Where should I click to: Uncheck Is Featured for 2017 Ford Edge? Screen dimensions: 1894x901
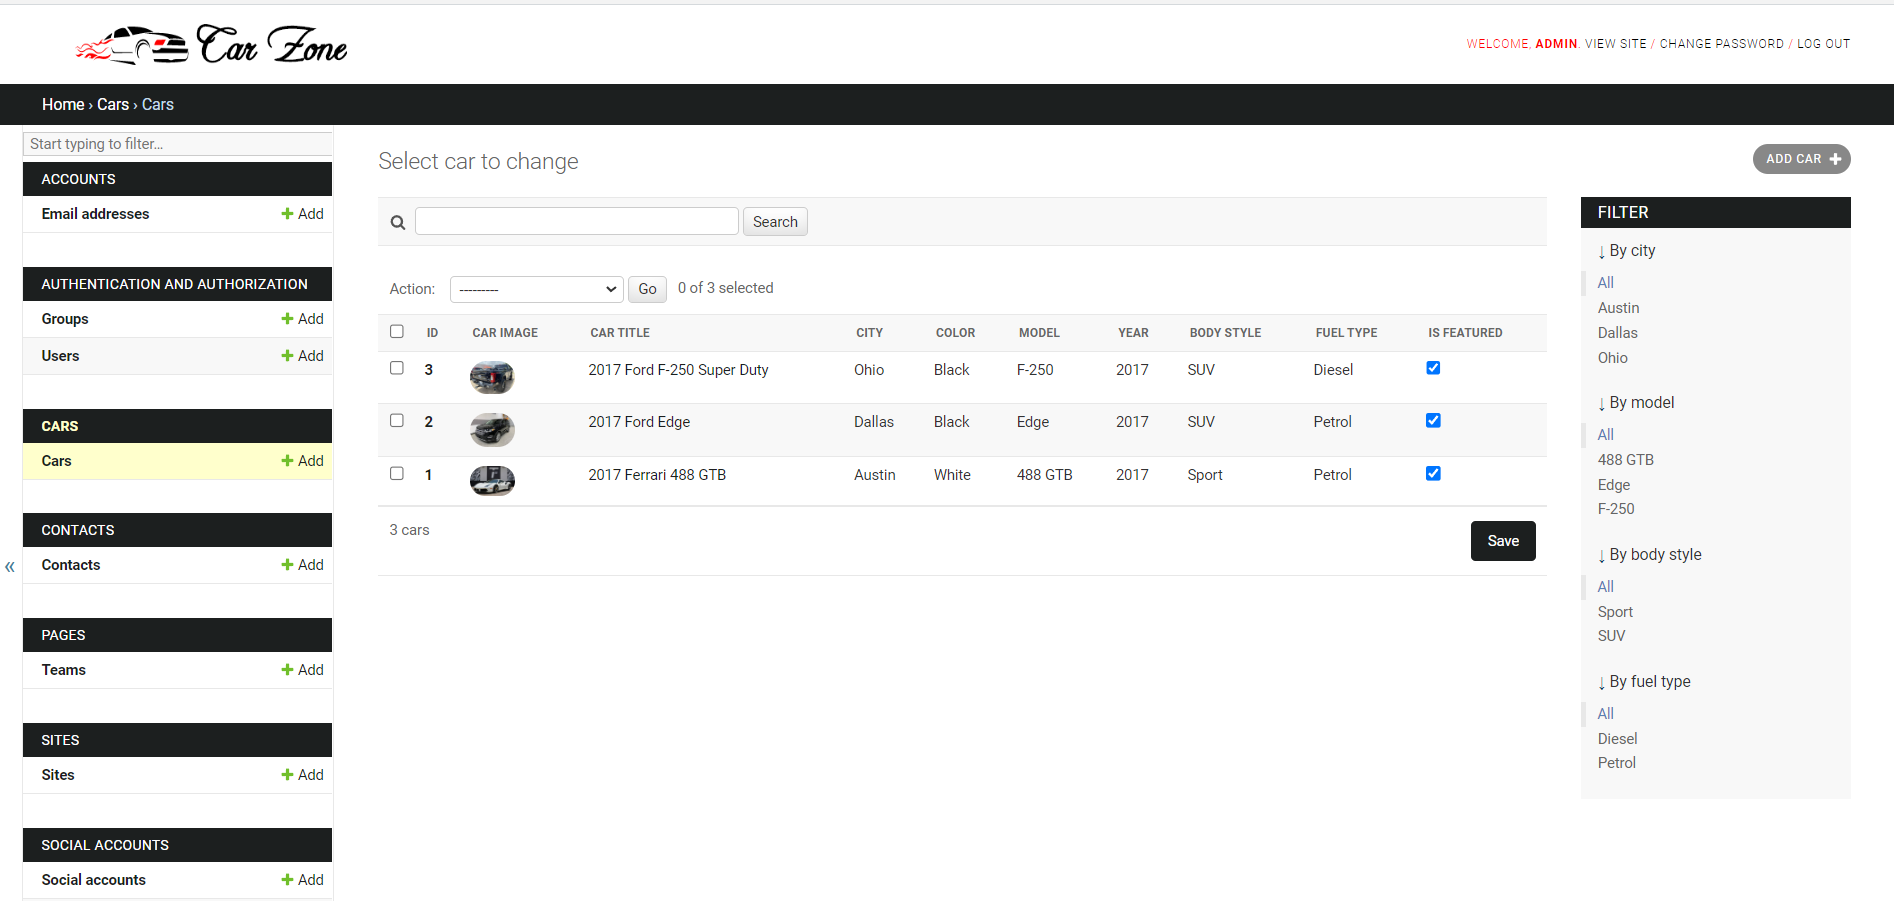(x=1433, y=420)
